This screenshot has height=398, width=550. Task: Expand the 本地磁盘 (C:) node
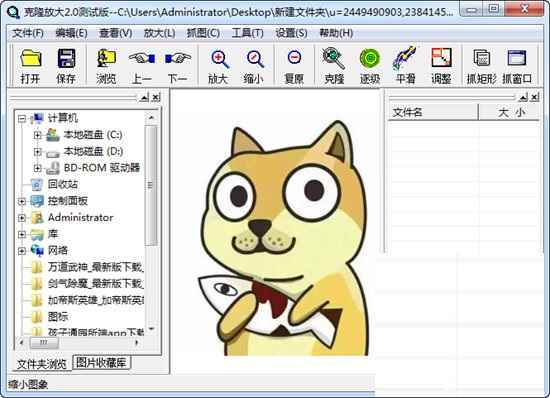coord(38,135)
